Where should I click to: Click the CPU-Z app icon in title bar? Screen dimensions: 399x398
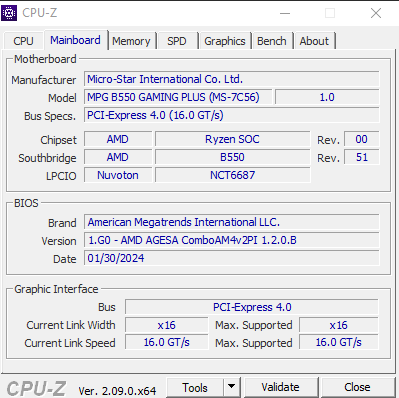coord(9,13)
